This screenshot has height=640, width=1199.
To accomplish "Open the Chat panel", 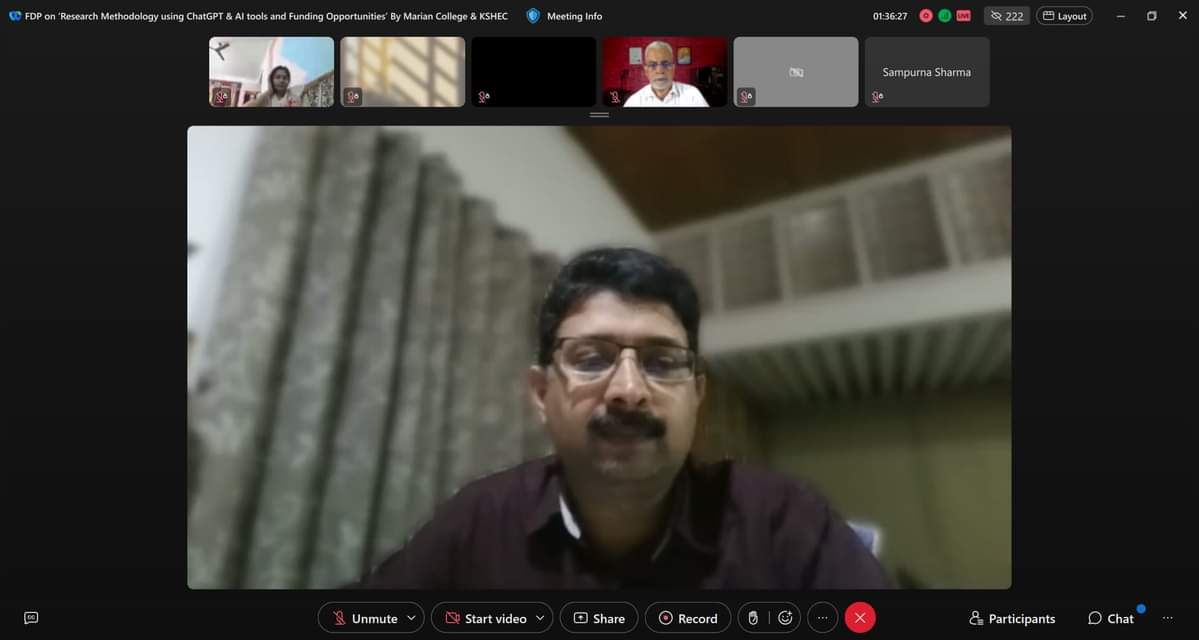I will 1111,618.
